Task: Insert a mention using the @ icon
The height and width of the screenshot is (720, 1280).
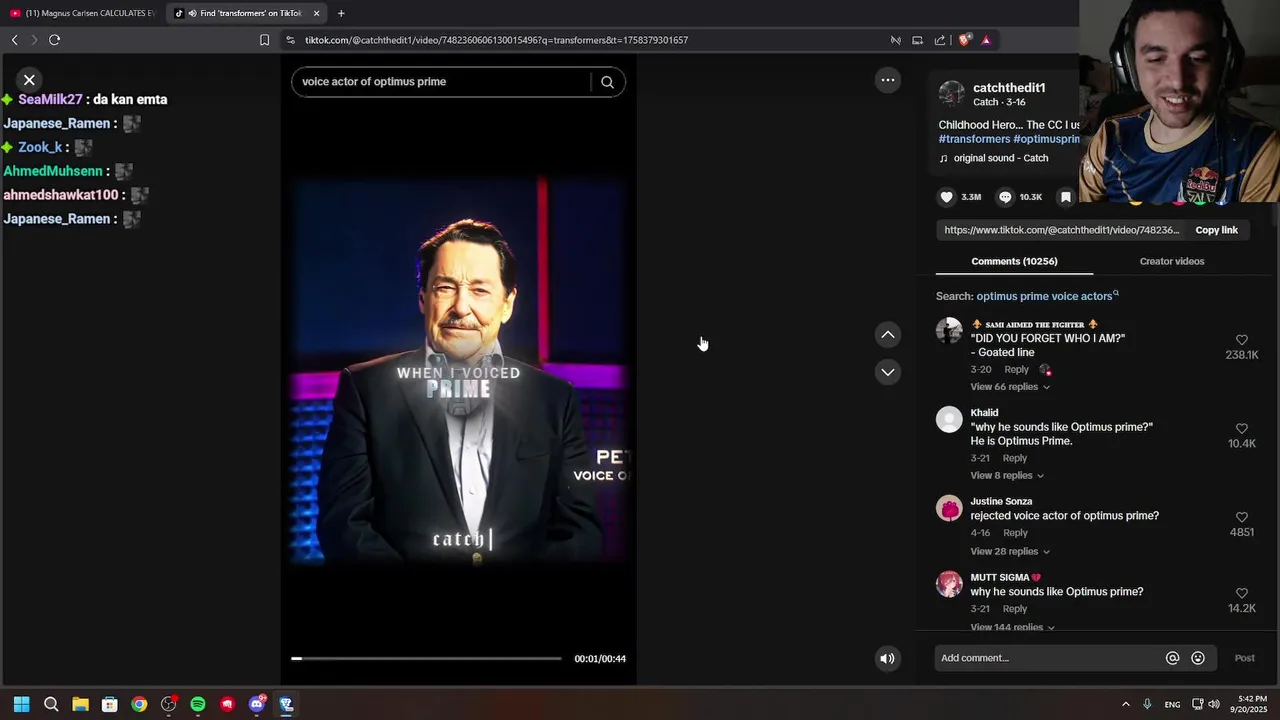Action: (x=1172, y=658)
